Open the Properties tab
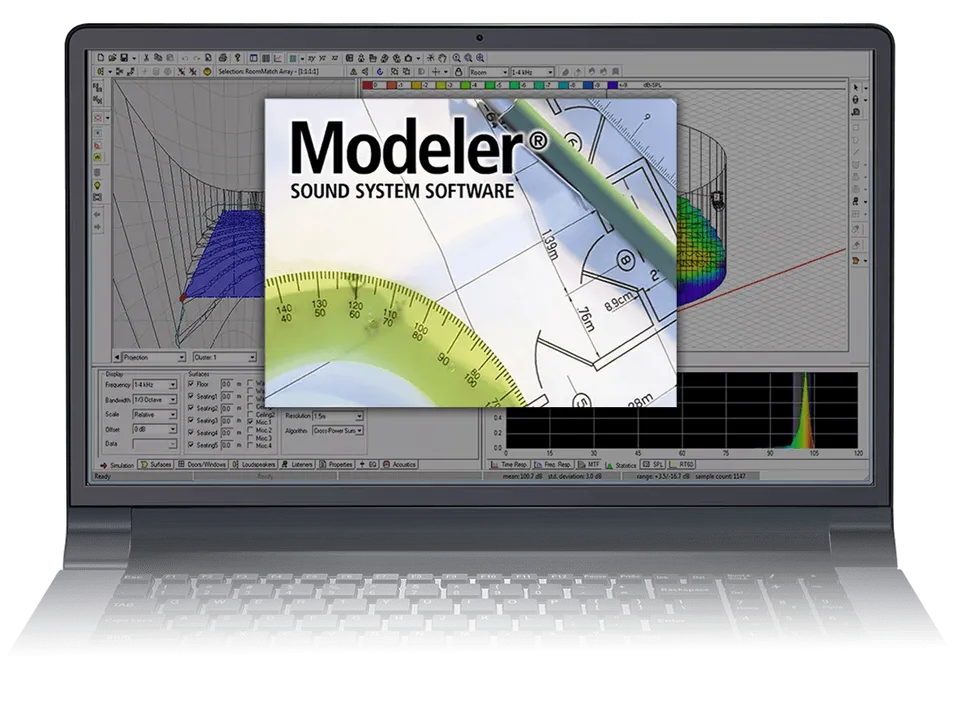The height and width of the screenshot is (720, 960). [x=336, y=464]
